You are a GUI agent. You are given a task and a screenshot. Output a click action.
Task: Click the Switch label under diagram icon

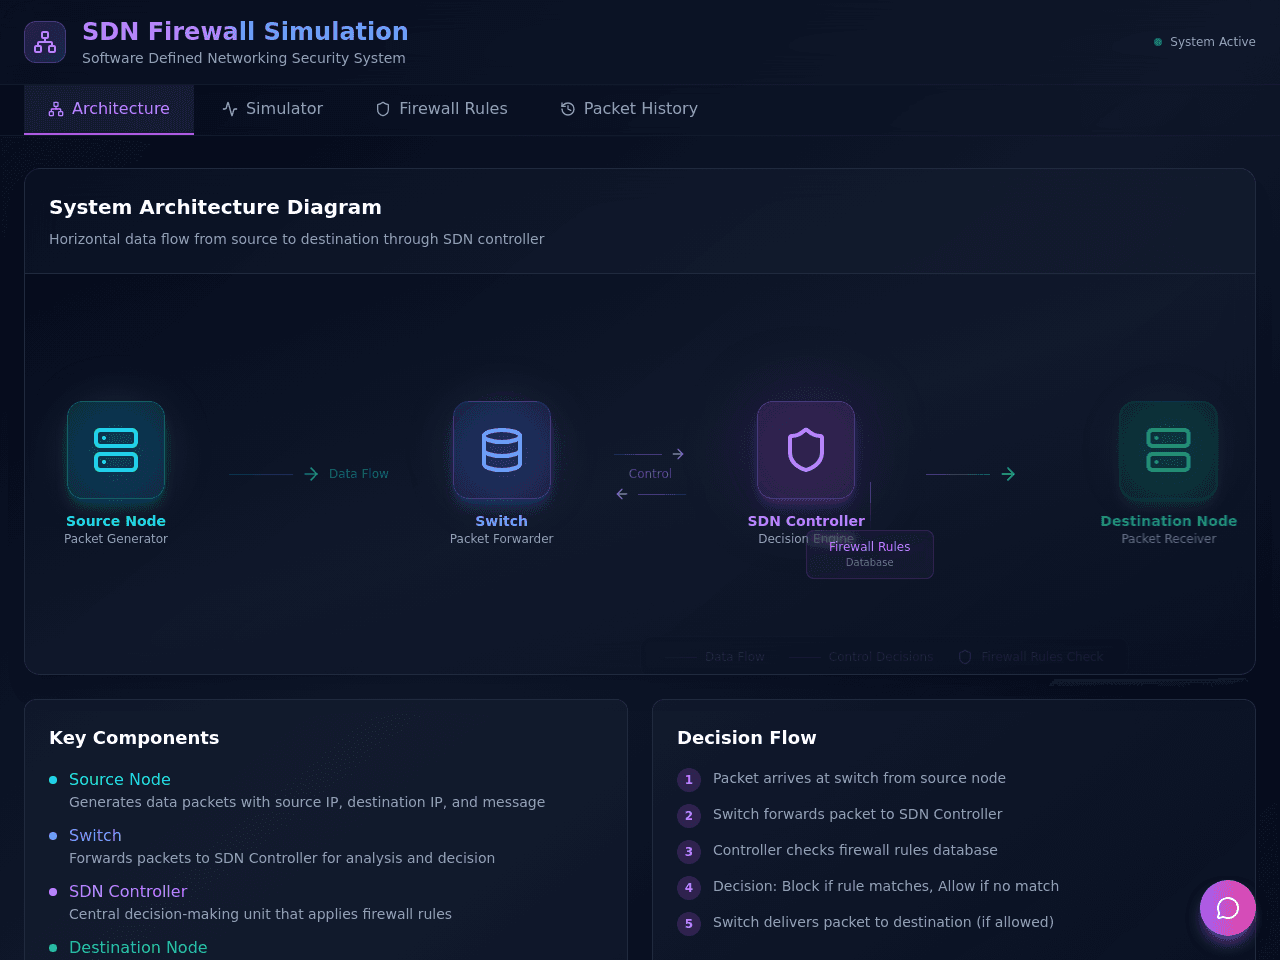tap(502, 521)
